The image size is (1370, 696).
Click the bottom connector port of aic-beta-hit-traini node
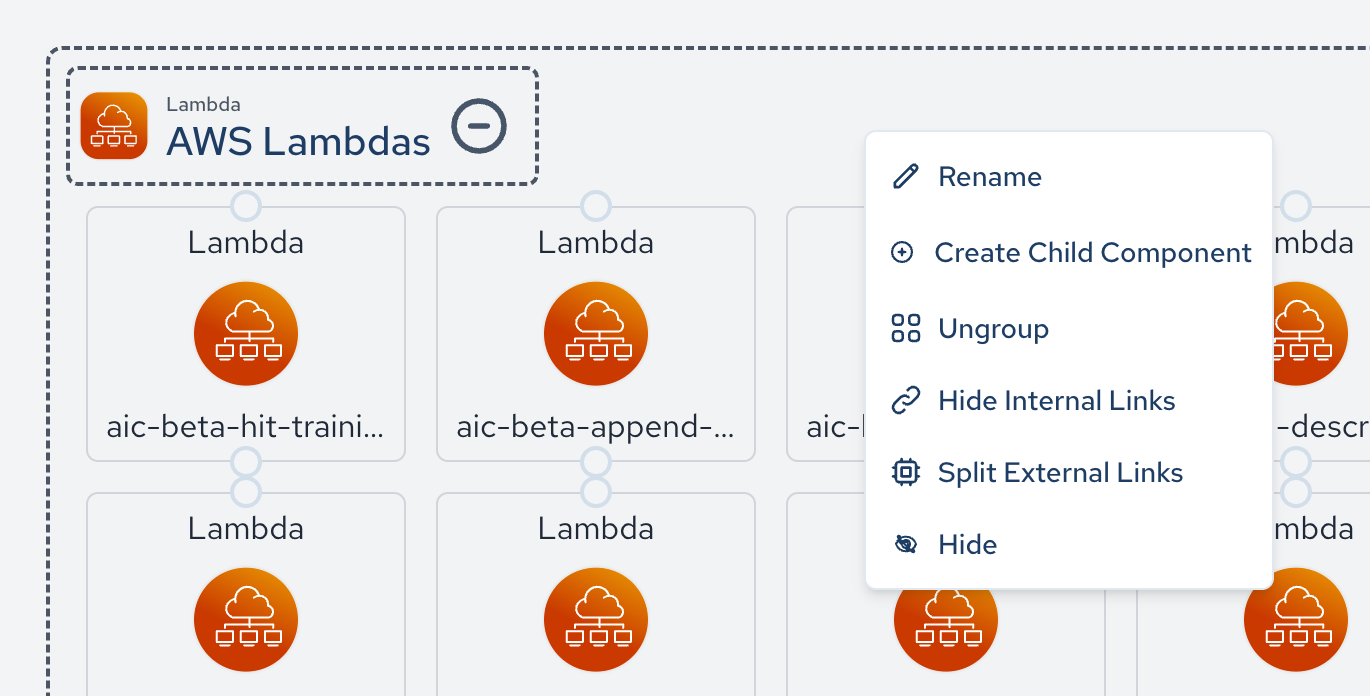tap(246, 462)
